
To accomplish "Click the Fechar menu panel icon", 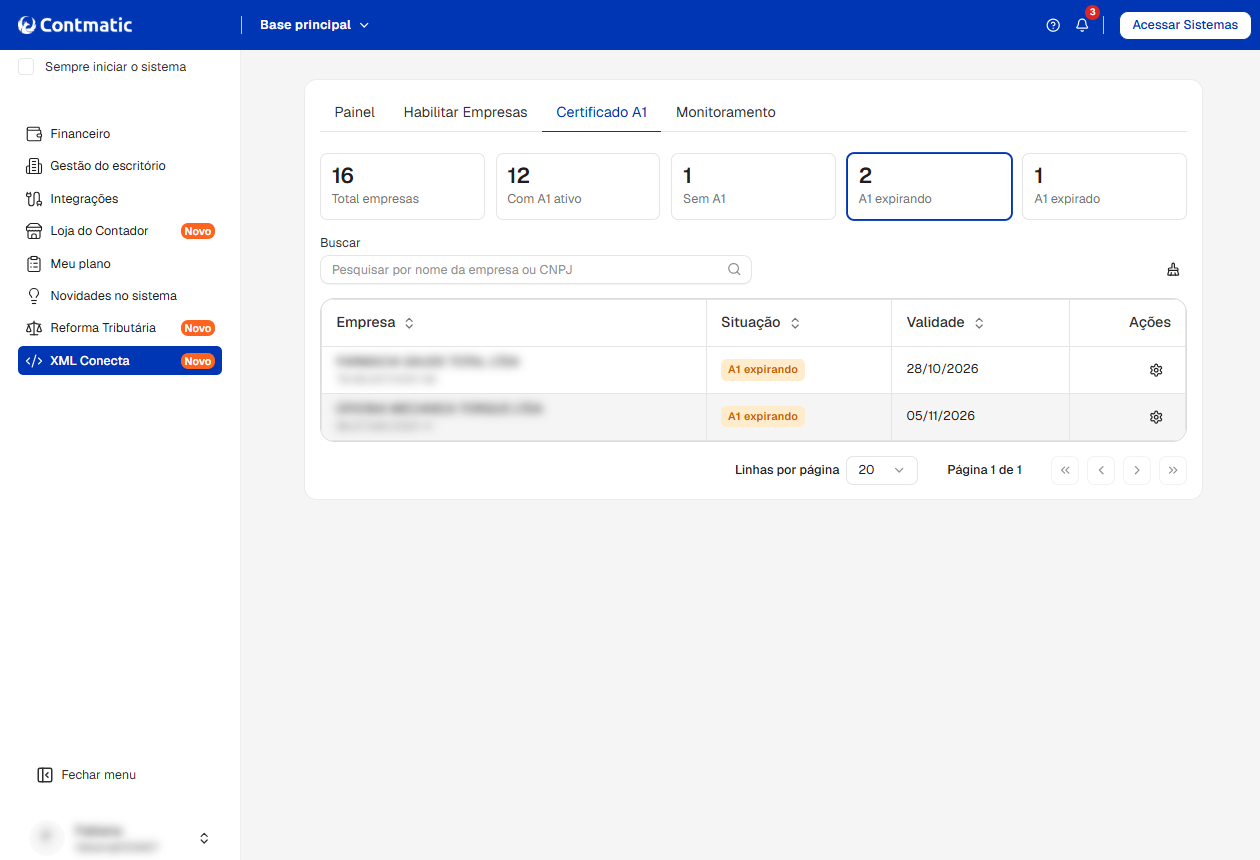I will click(x=45, y=775).
